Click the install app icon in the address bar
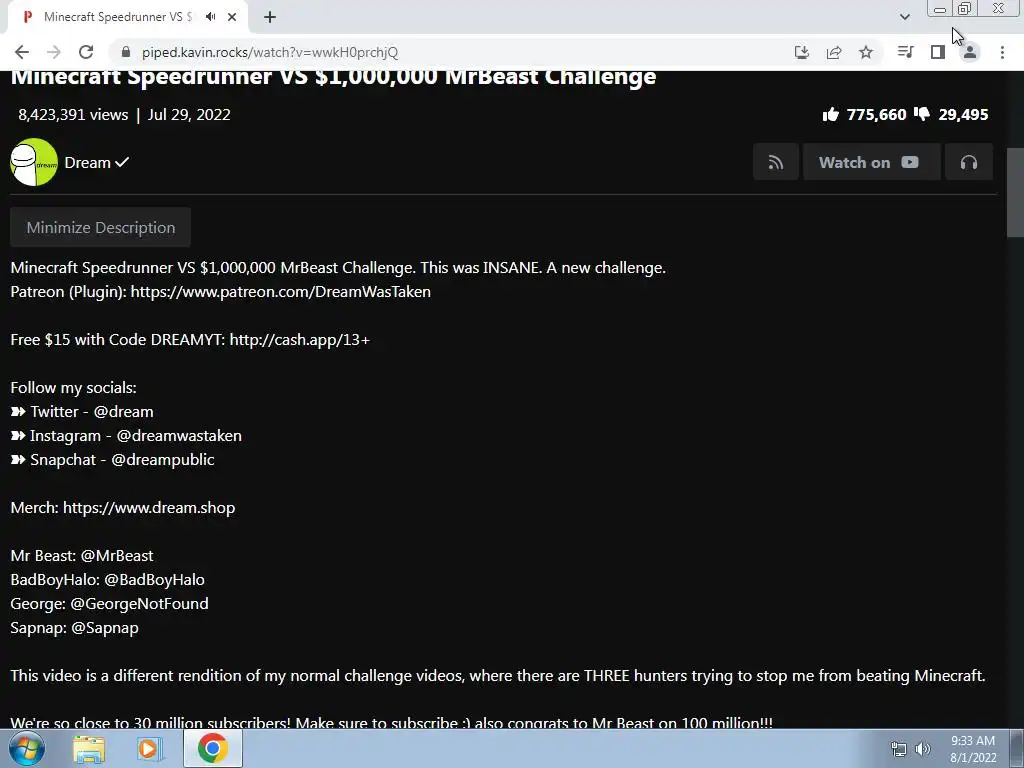 (x=802, y=52)
